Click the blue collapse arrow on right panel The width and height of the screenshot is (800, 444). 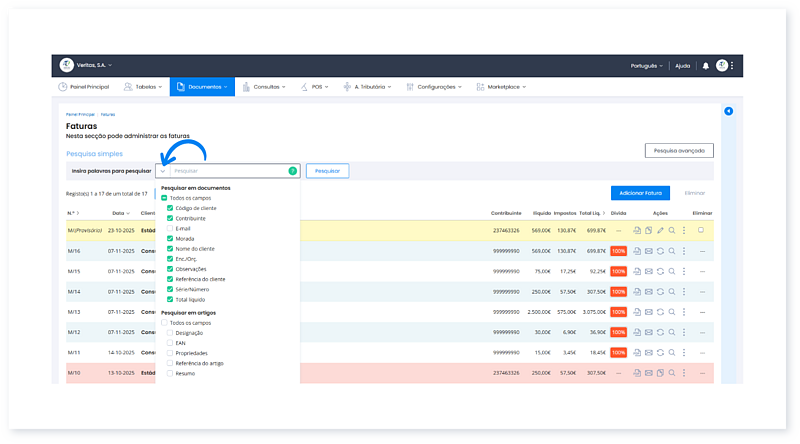click(728, 111)
